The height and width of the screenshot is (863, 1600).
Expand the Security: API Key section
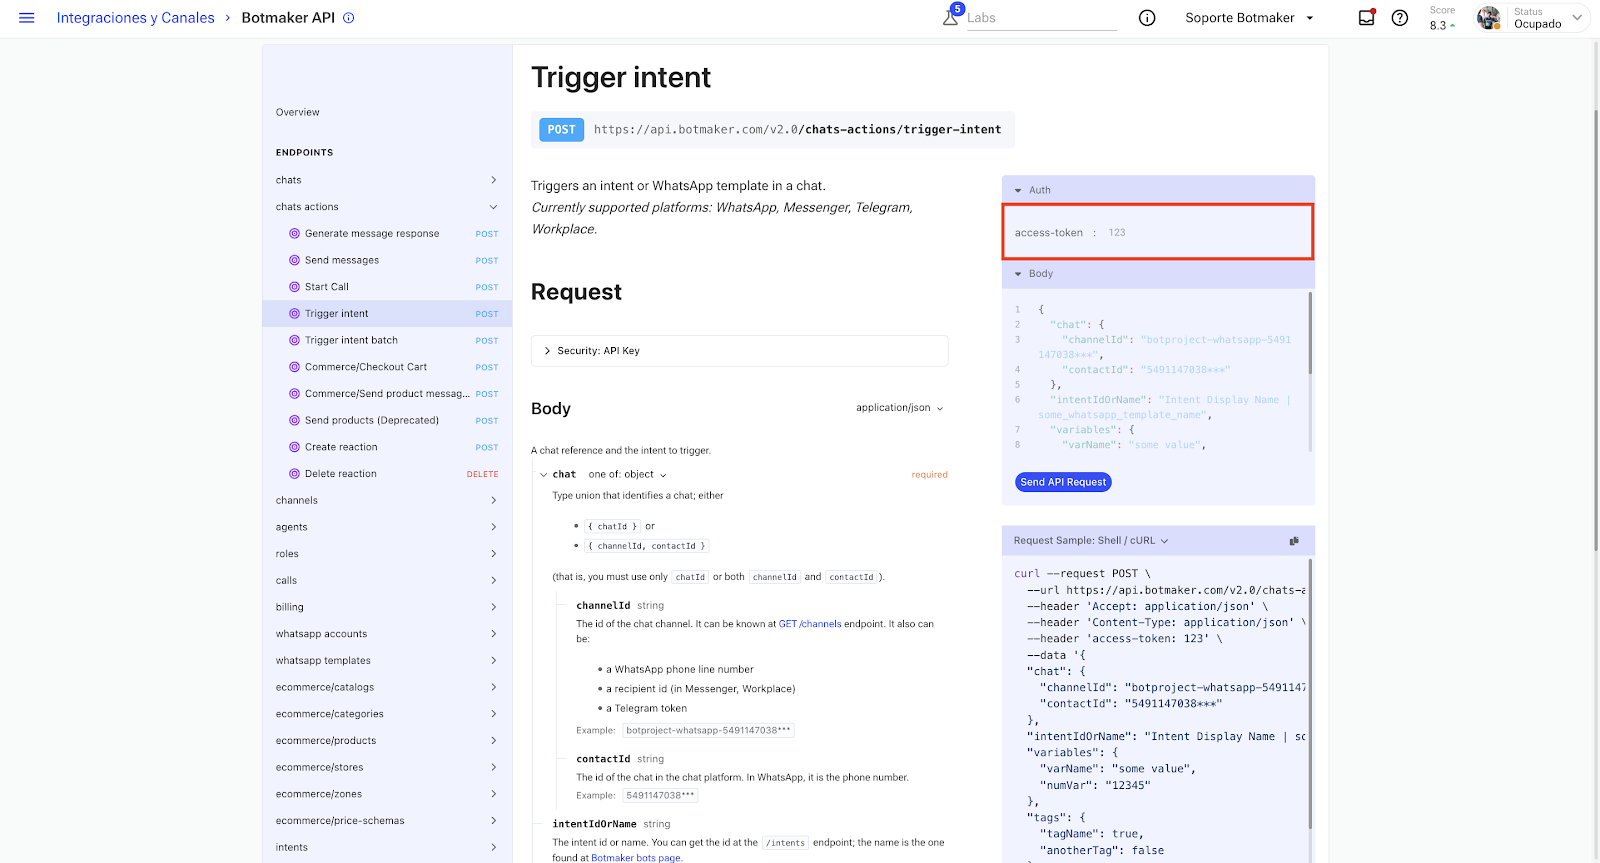click(x=739, y=351)
